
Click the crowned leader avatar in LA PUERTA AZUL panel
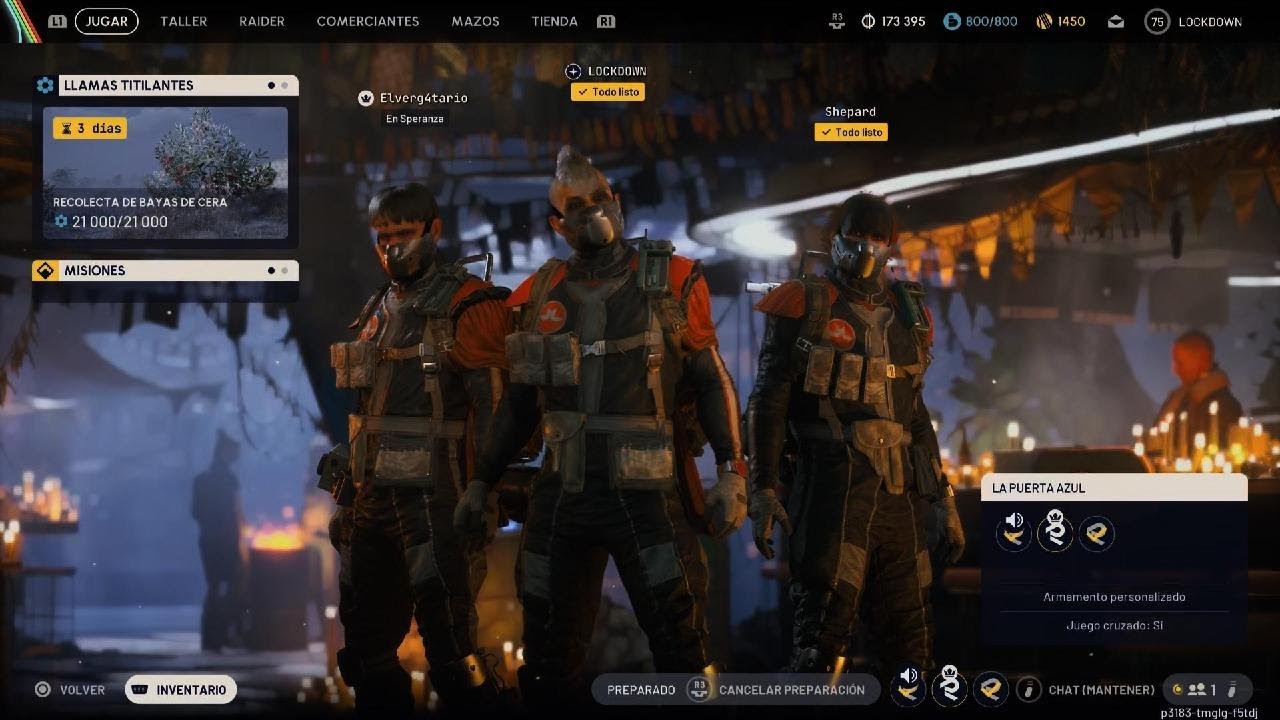pyautogui.click(x=1055, y=530)
